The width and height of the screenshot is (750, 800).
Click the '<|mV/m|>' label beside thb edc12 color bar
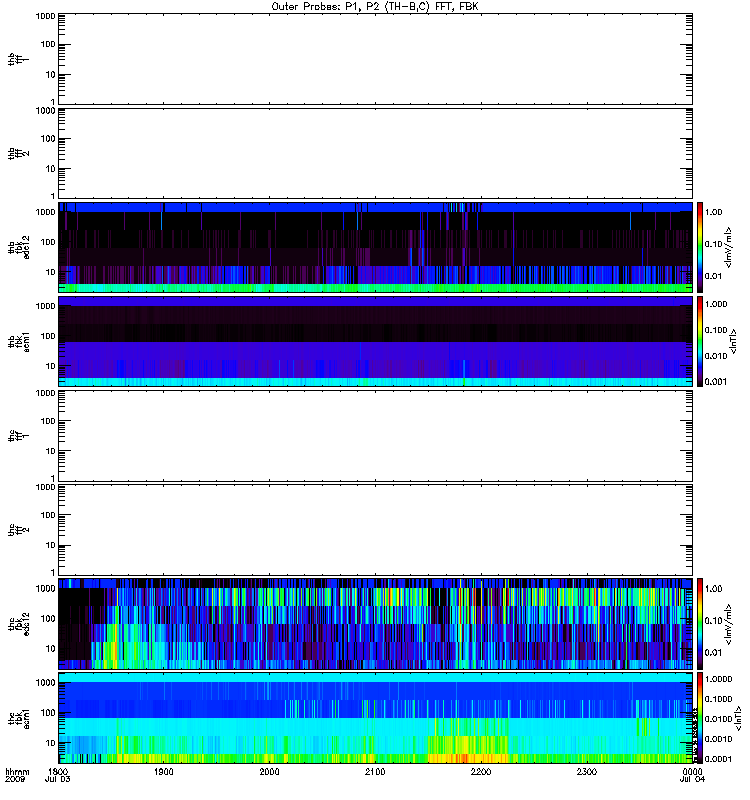[729, 247]
